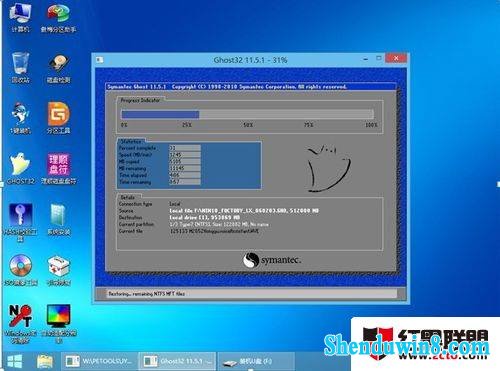Open the Windows NT password reset icon
The image size is (500, 371).
(x=21, y=323)
